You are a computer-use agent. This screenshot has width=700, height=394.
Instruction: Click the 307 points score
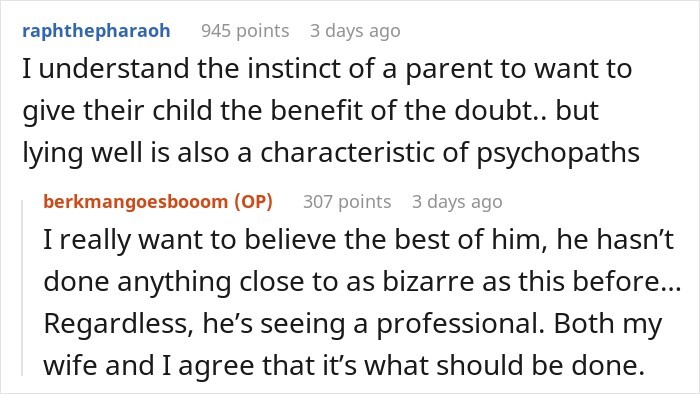[x=347, y=202]
